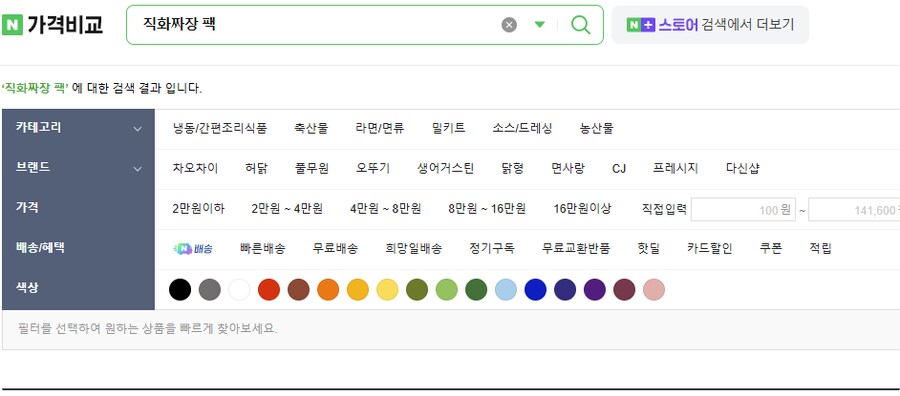The width and height of the screenshot is (900, 396).
Task: Toggle the 무료배송 filter
Action: 335,249
